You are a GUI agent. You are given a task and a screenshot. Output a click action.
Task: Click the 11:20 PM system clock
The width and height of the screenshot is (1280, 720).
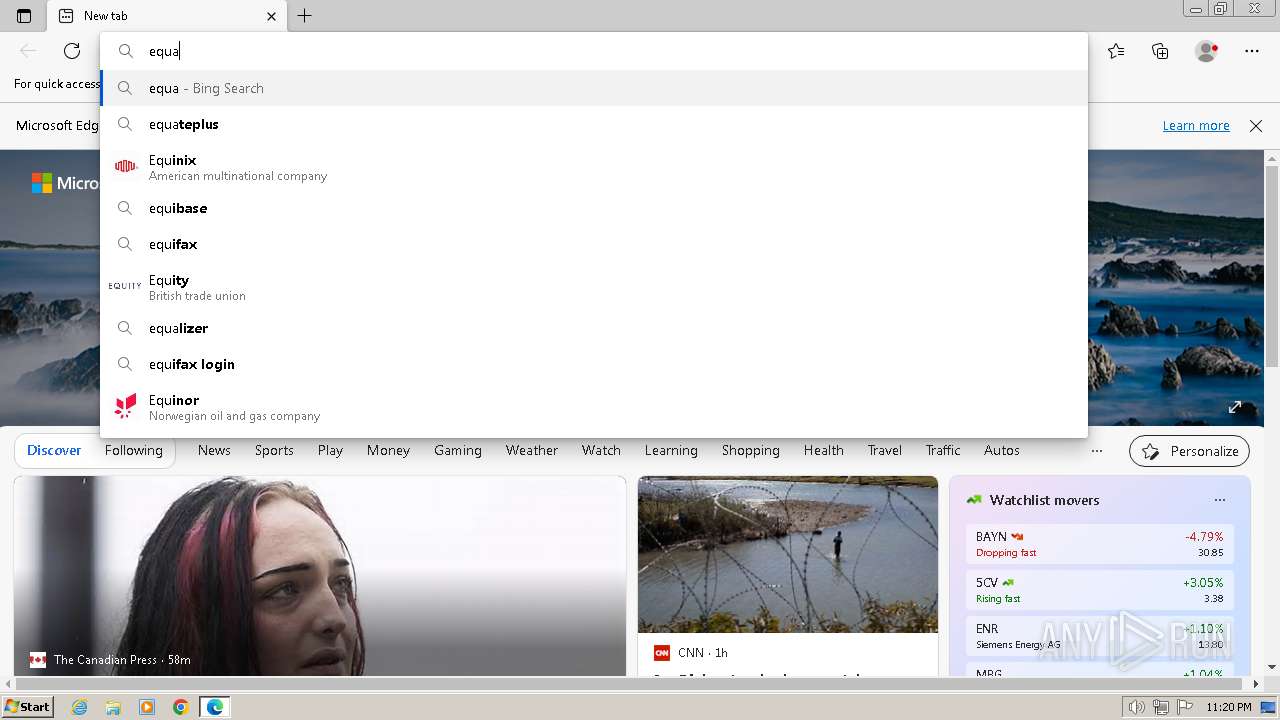[x=1229, y=707]
